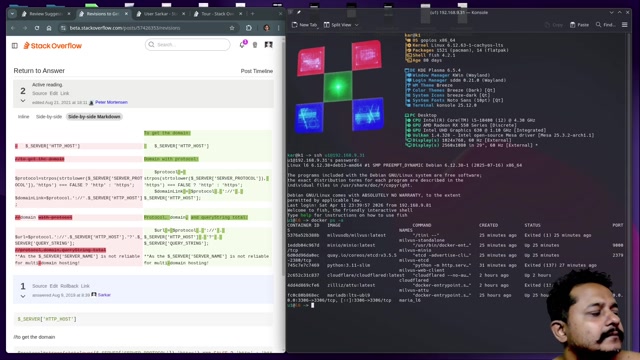Reload the Stack Overflow page
Screen dimensions: 640x360
pyautogui.click(x=37, y=28)
